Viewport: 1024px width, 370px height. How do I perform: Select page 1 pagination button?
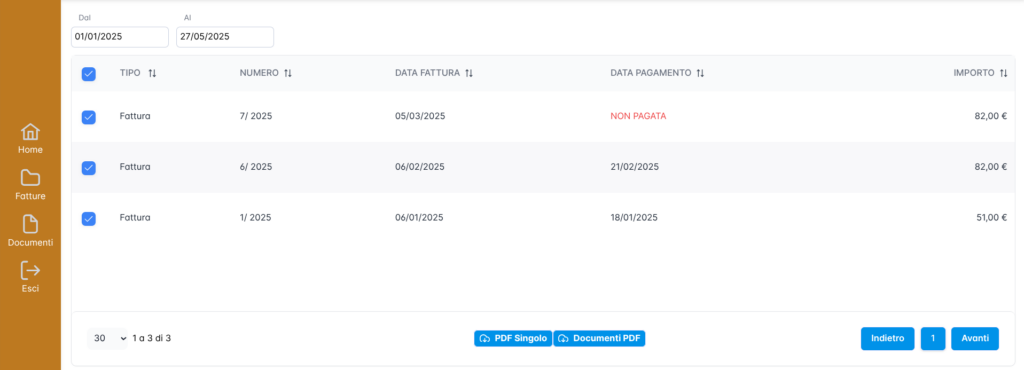(933, 339)
